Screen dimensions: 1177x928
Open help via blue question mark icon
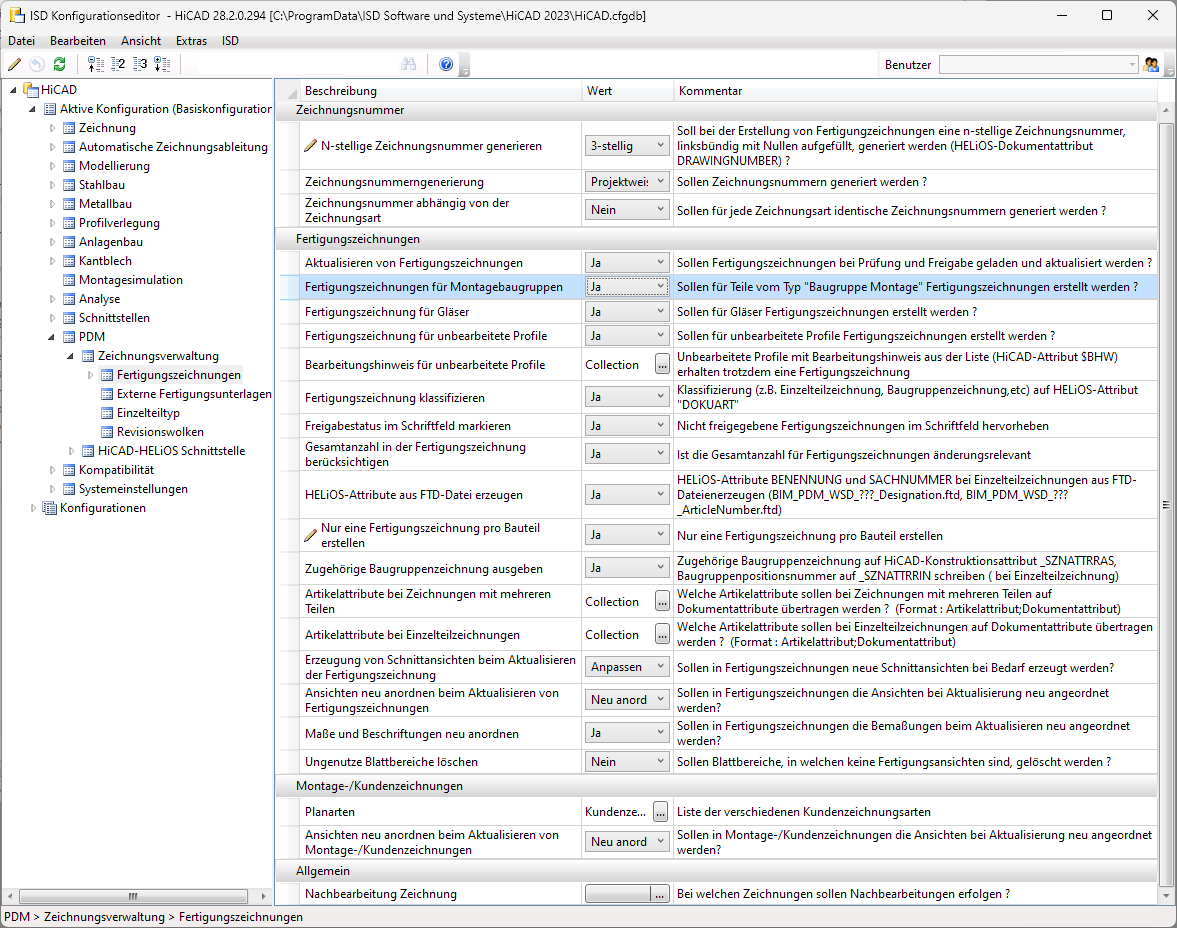(446, 65)
